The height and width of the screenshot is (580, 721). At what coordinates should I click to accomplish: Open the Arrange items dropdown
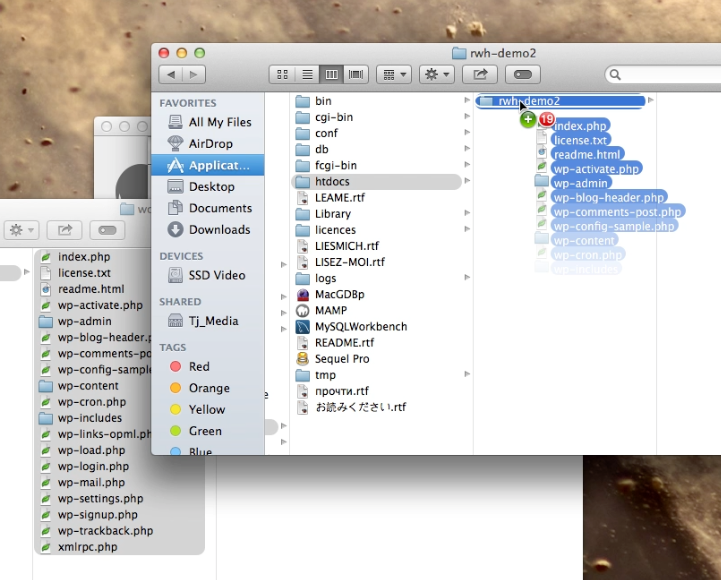tap(397, 74)
